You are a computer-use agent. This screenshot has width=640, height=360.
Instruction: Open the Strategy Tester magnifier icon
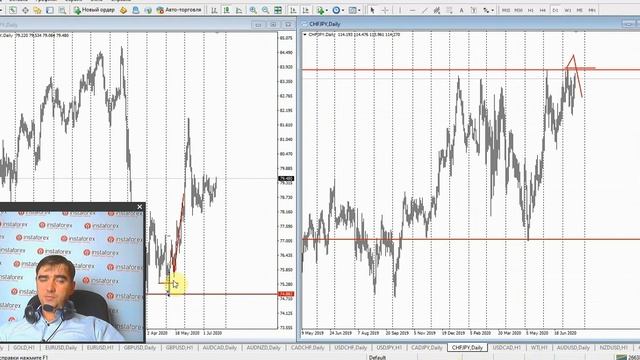click(62, 10)
